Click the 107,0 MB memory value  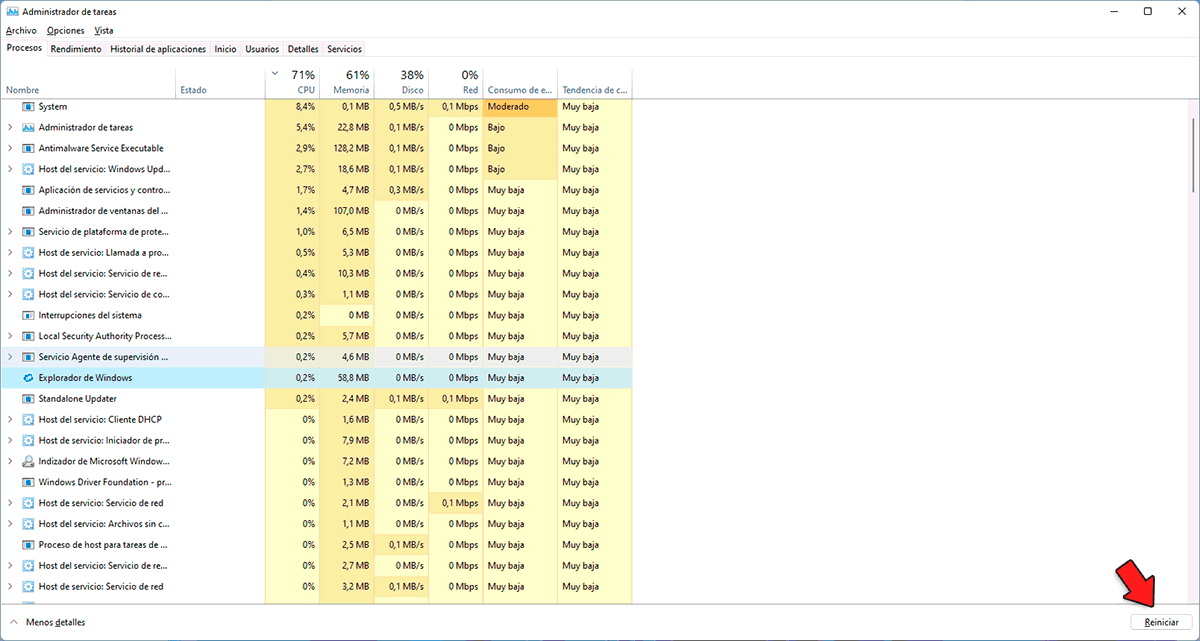pos(351,211)
